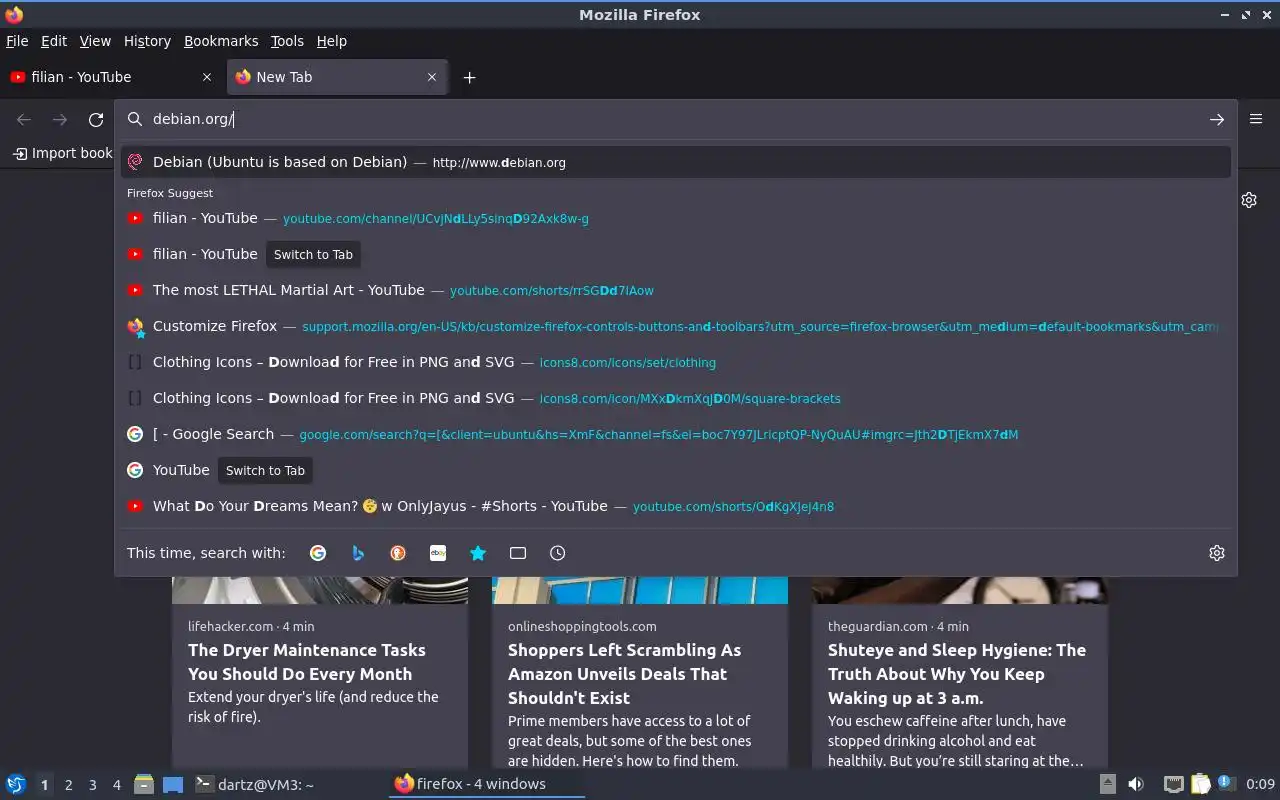Switch to workspace 3 in taskbar
Viewport: 1280px width, 800px height.
coord(92,785)
